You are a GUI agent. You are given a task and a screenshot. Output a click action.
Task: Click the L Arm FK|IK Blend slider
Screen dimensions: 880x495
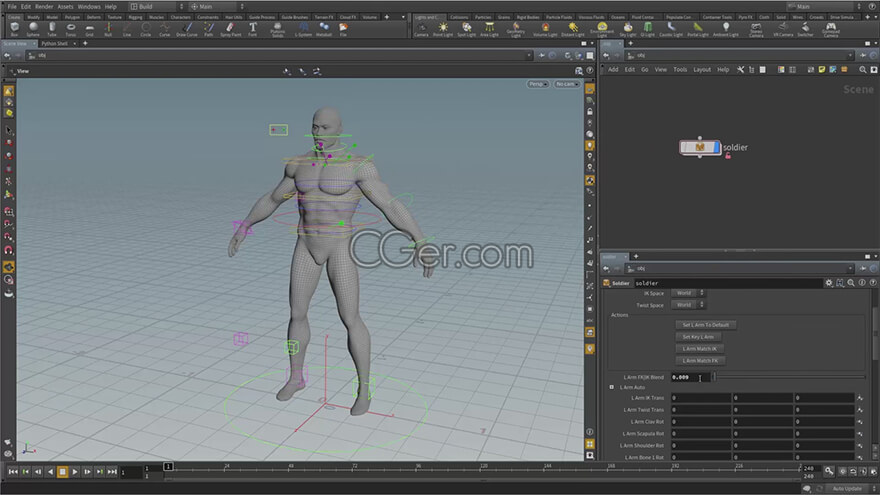pyautogui.click(x=789, y=377)
